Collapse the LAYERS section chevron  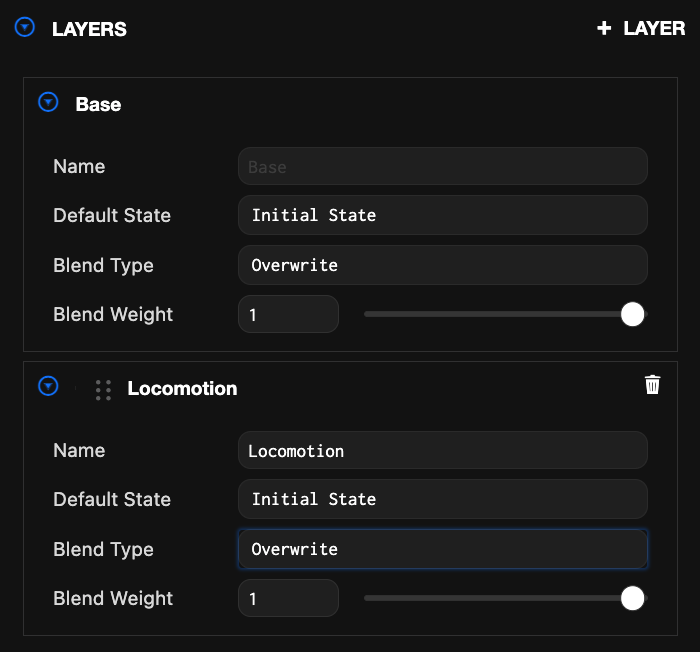point(25,28)
